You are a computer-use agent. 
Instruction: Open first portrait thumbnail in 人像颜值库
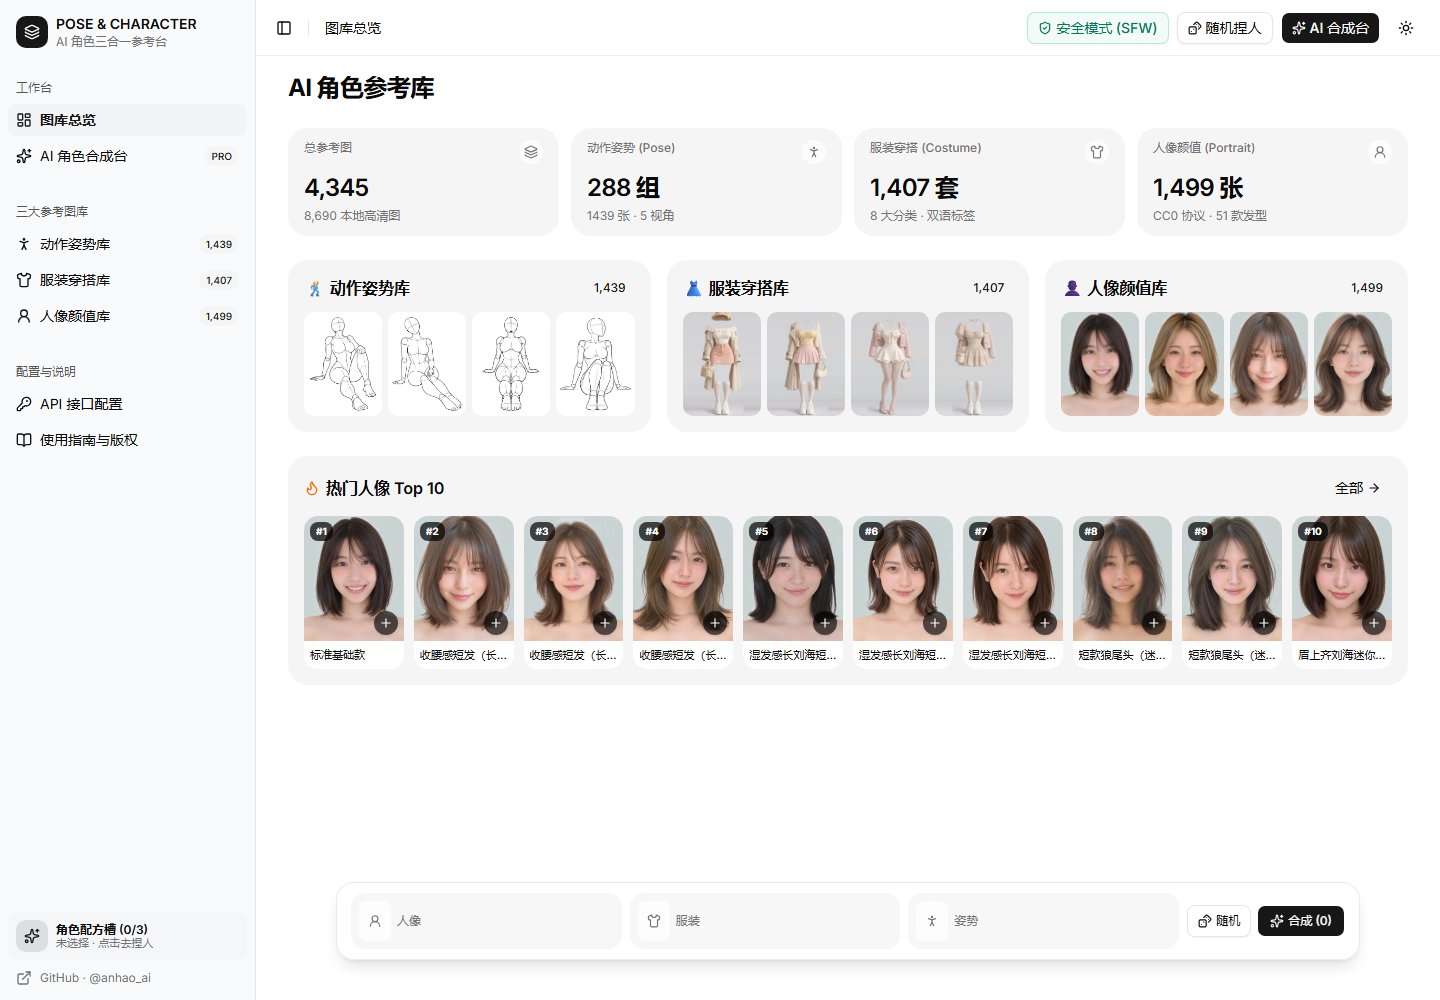1100,364
